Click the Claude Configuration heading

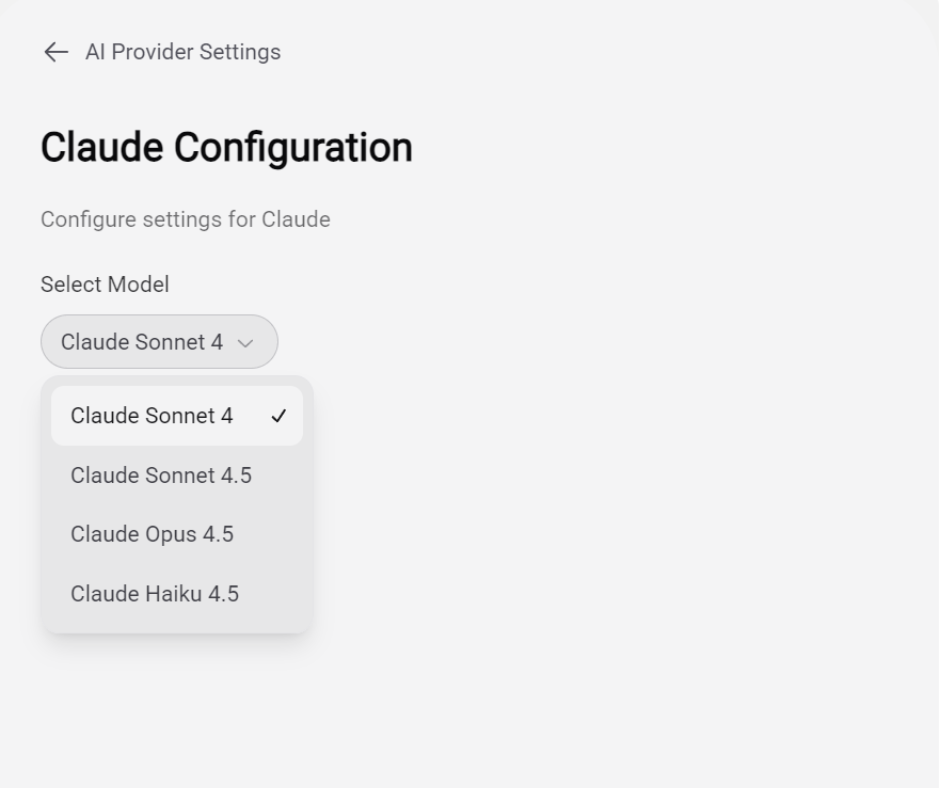[226, 148]
